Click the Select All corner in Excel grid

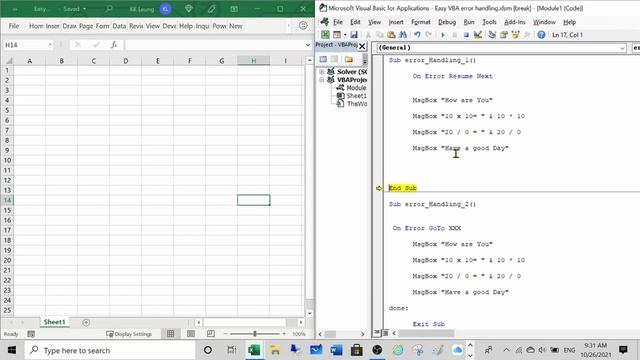8,61
